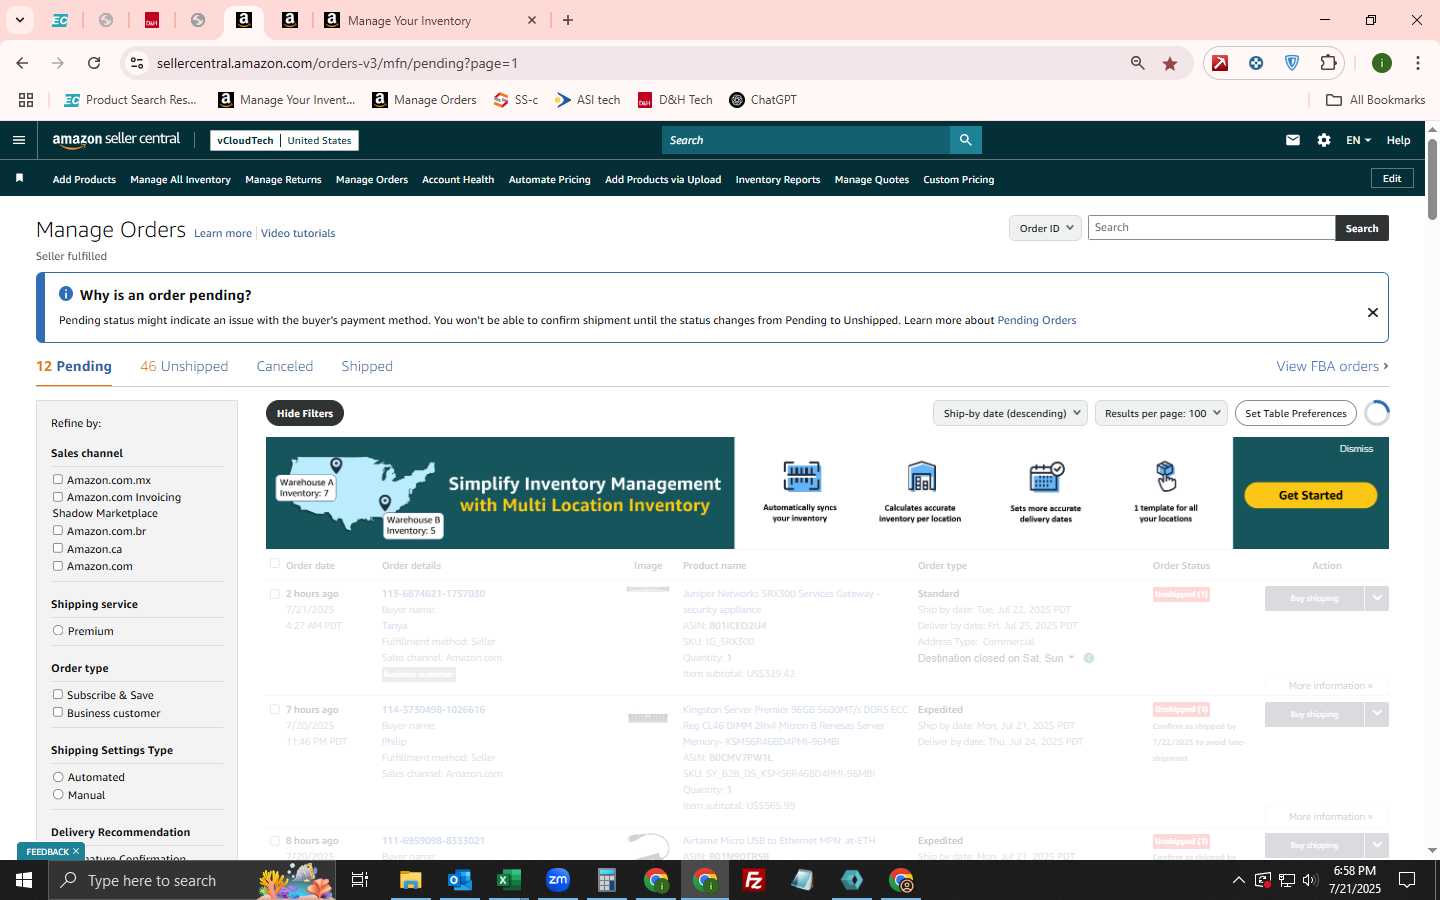Viewport: 1440px width, 900px height.
Task: Switch to the Canceled tab
Action: (285, 366)
